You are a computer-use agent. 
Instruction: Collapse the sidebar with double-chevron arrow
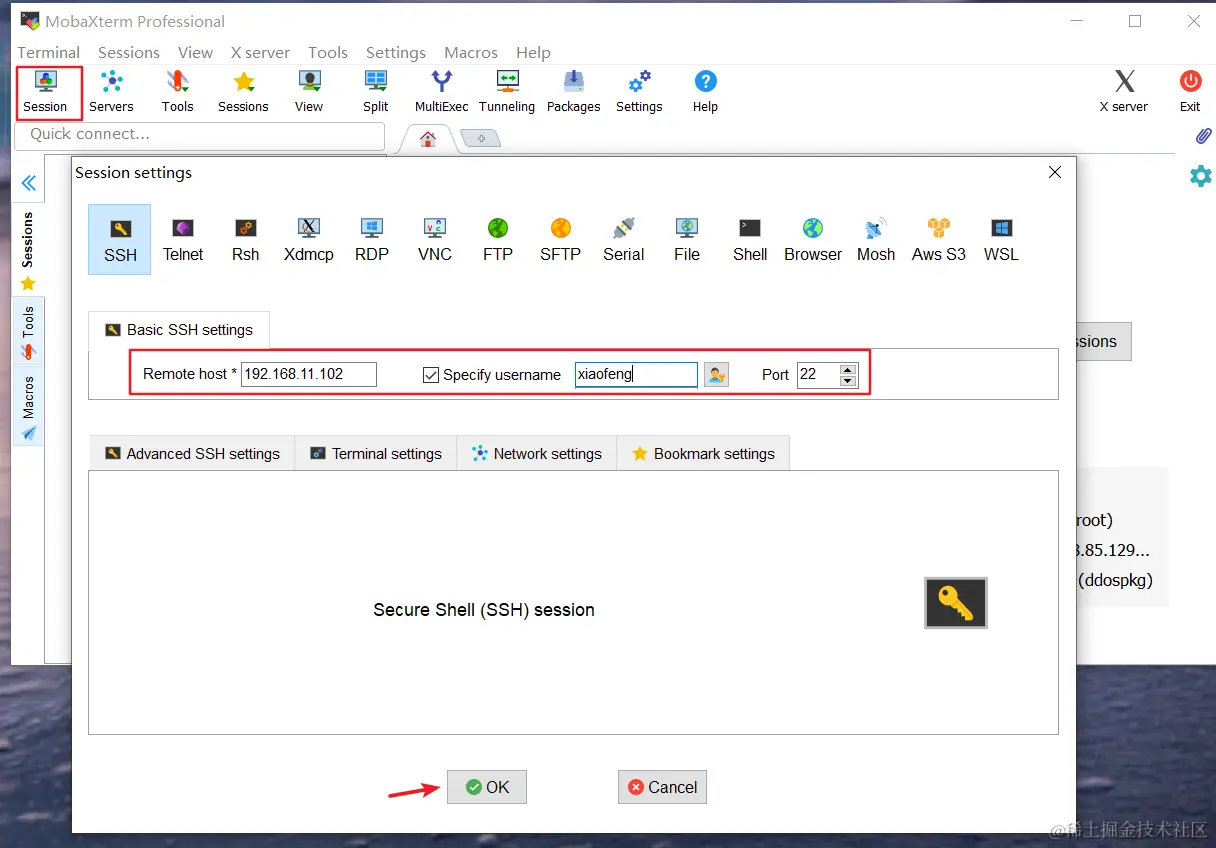point(28,183)
